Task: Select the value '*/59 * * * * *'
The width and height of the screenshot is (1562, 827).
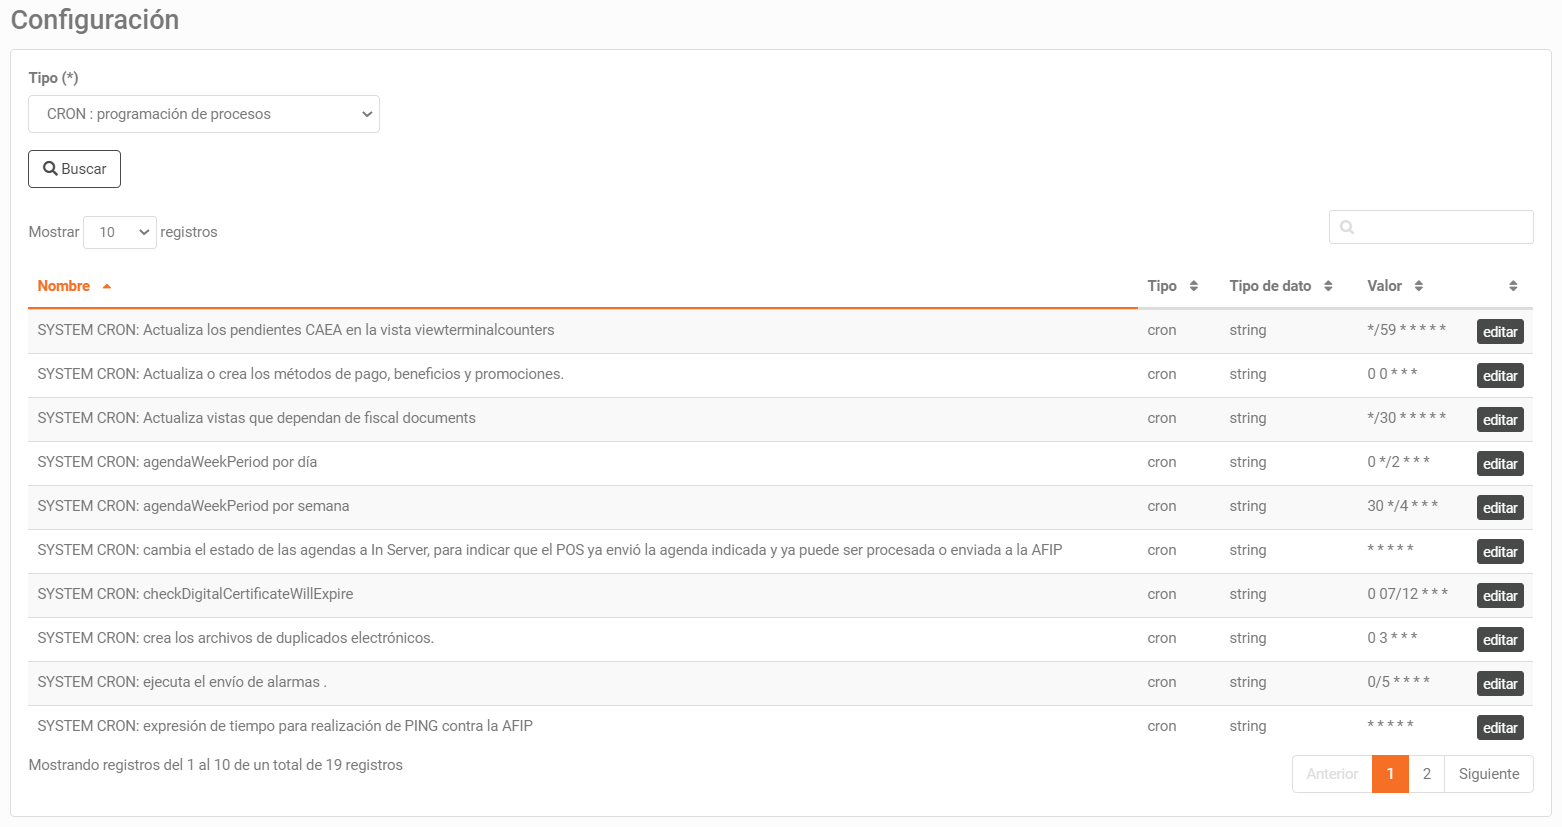Action: [1407, 330]
